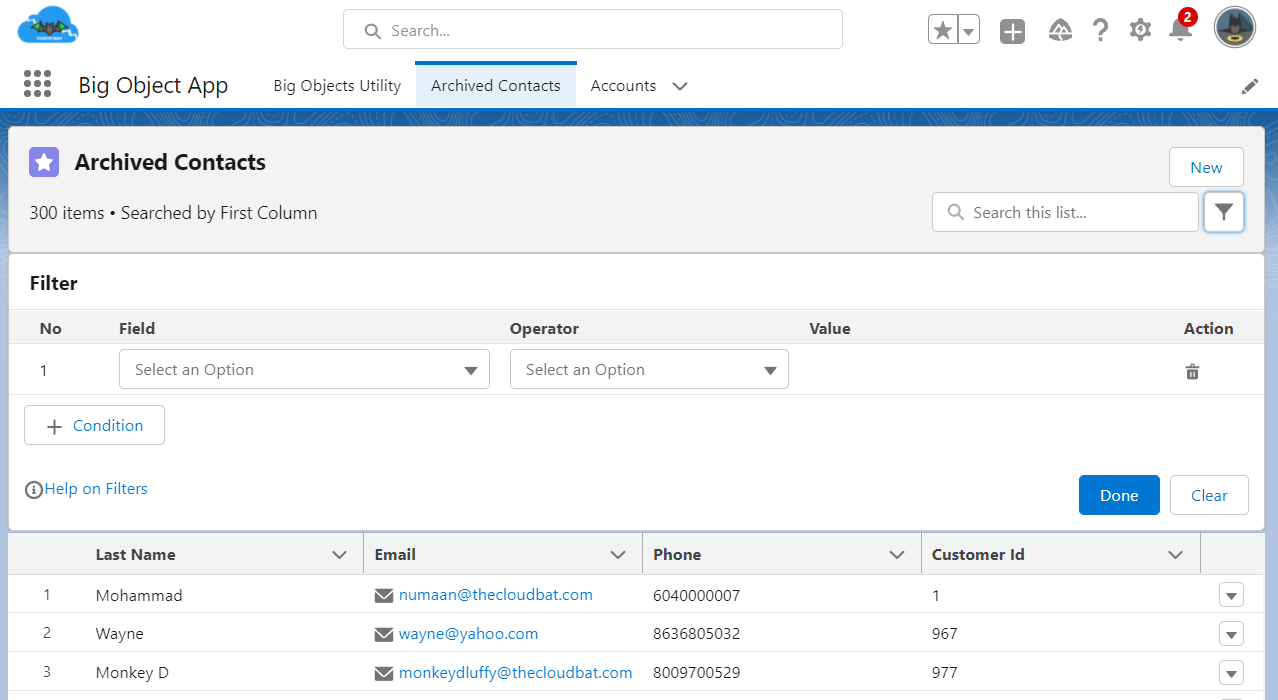Open row actions menu for Wayne
1278x700 pixels.
(1231, 634)
